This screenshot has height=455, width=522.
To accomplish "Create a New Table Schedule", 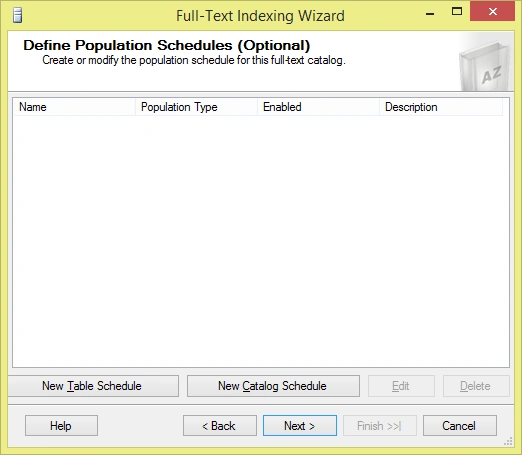I will coord(93,386).
